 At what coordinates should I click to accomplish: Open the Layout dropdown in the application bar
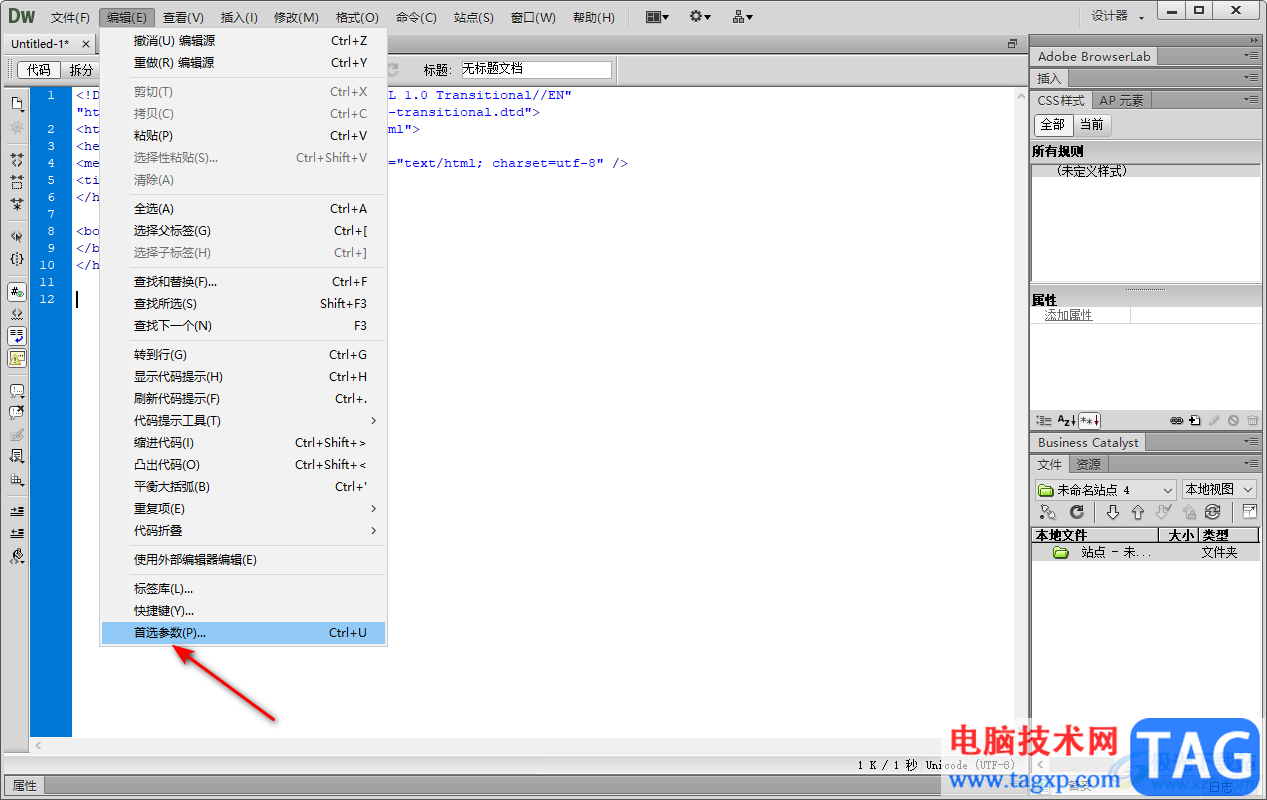pos(657,17)
